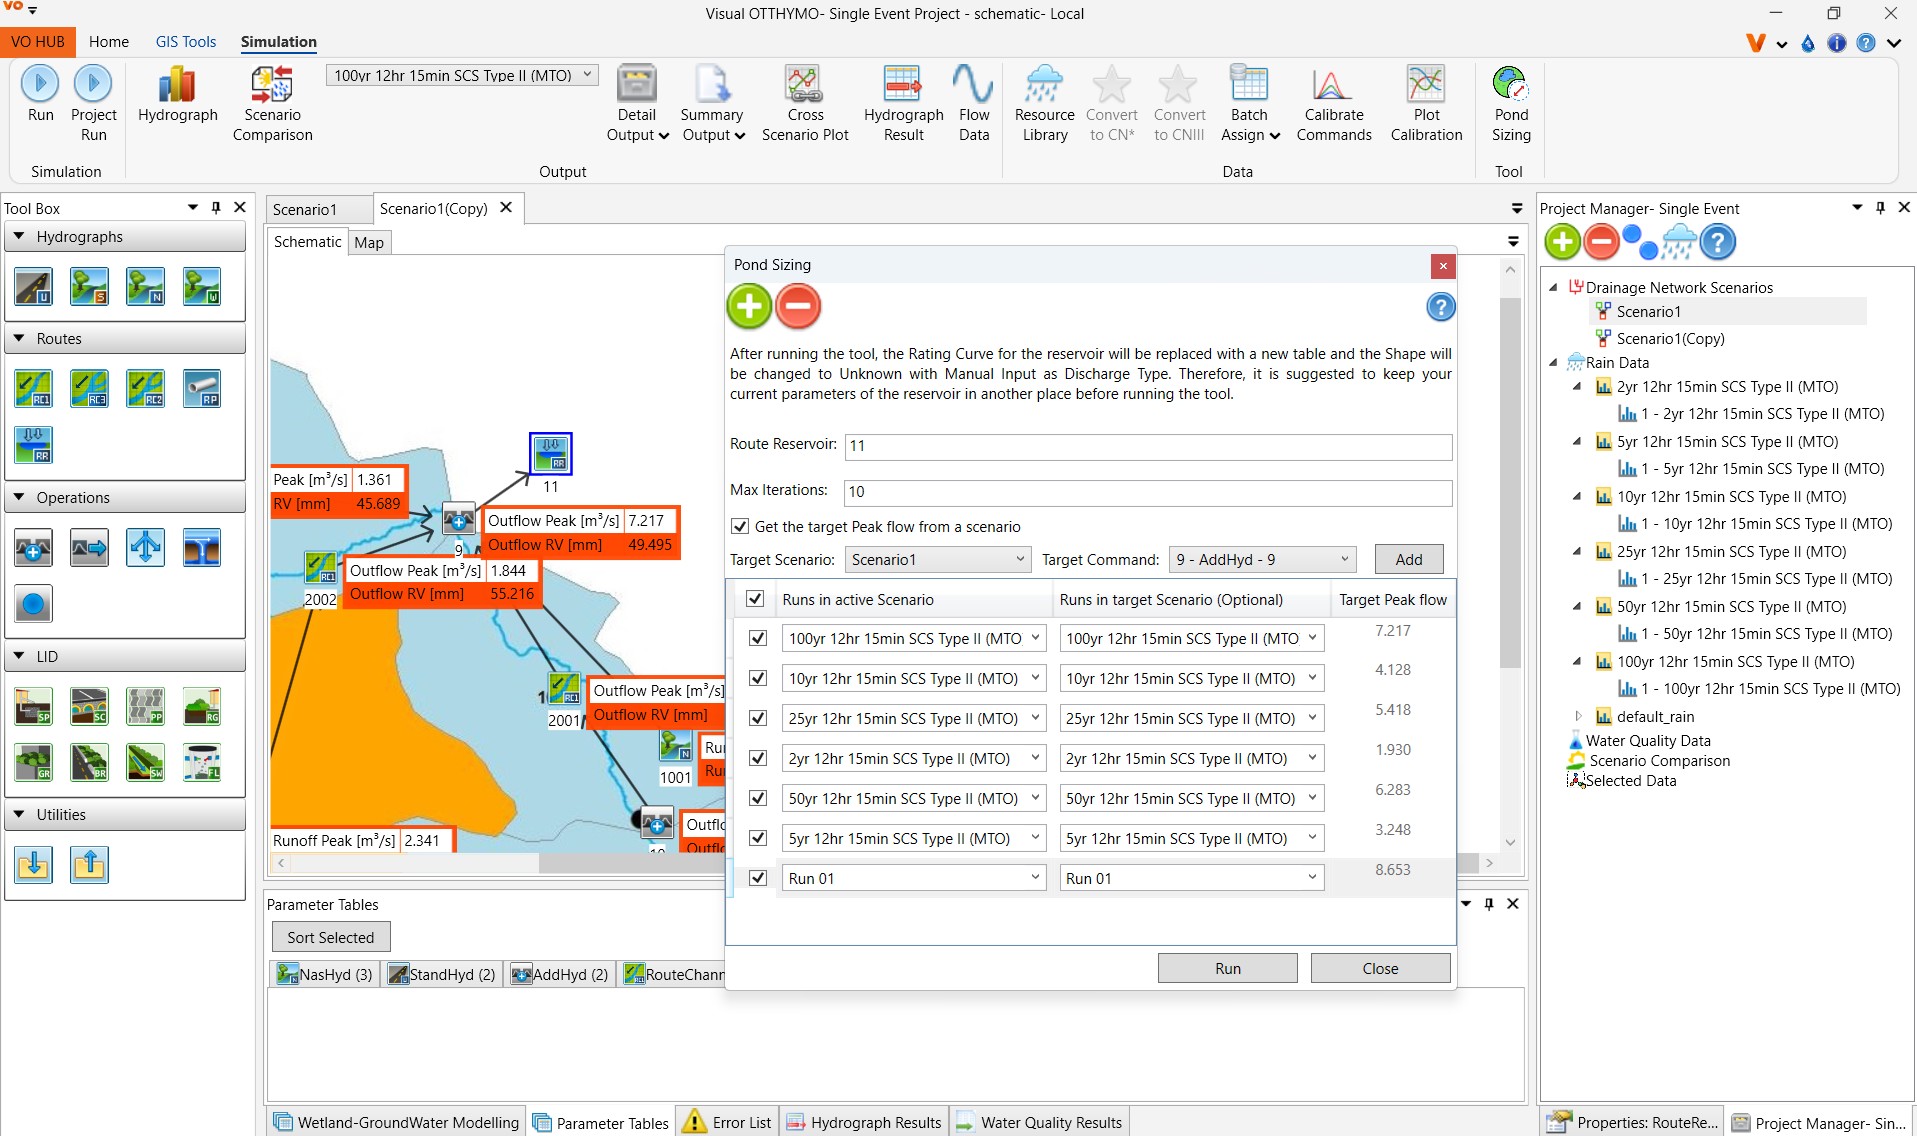
Task: Click the StandHyd (2) parameter button
Action: [x=441, y=974]
